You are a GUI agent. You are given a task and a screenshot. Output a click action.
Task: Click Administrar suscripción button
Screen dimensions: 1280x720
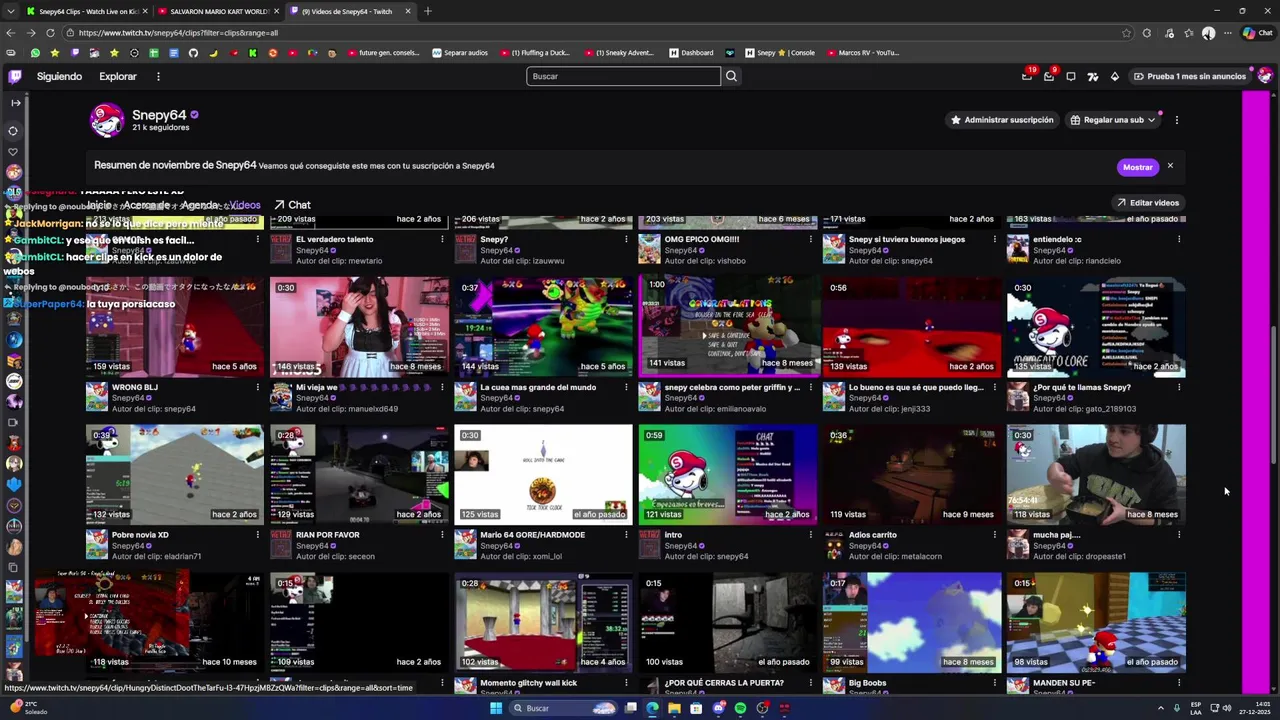(1002, 120)
